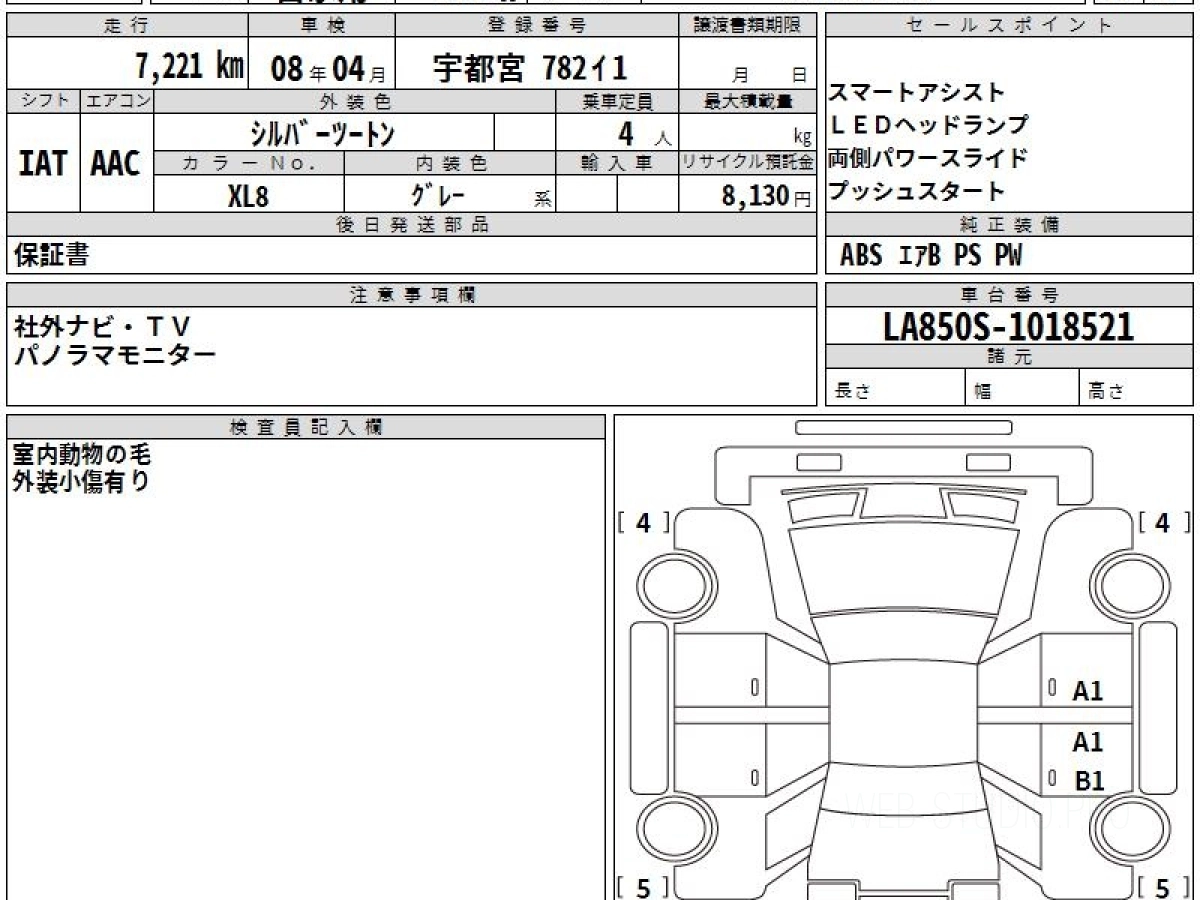Click the 後日発送部品 header
Image resolution: width=1200 pixels, height=900 pixels.
[x=411, y=225]
